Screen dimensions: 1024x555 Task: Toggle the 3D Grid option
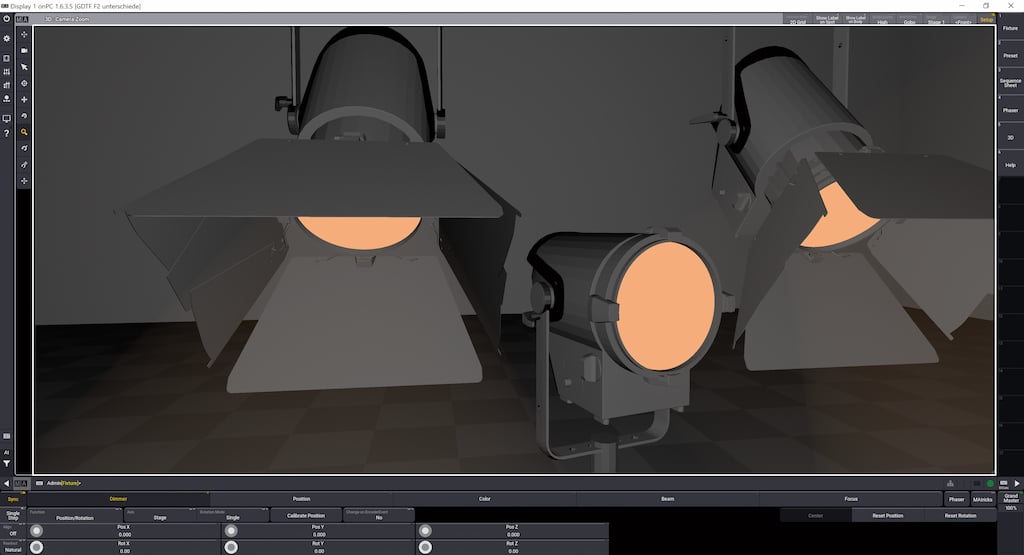click(x=797, y=19)
